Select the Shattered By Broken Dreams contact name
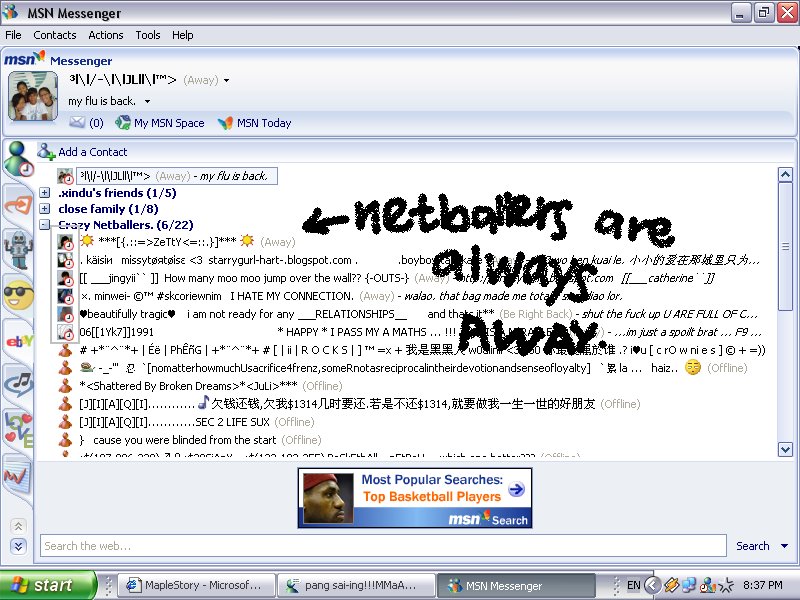Image resolution: width=800 pixels, height=600 pixels. tap(188, 386)
